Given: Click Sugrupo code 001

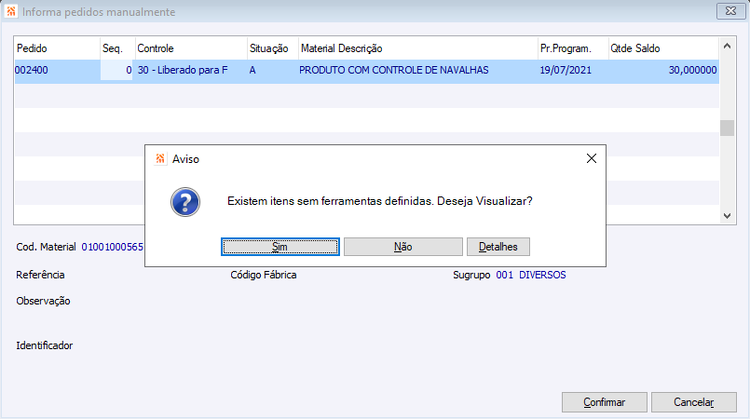Looking at the screenshot, I should (504, 275).
